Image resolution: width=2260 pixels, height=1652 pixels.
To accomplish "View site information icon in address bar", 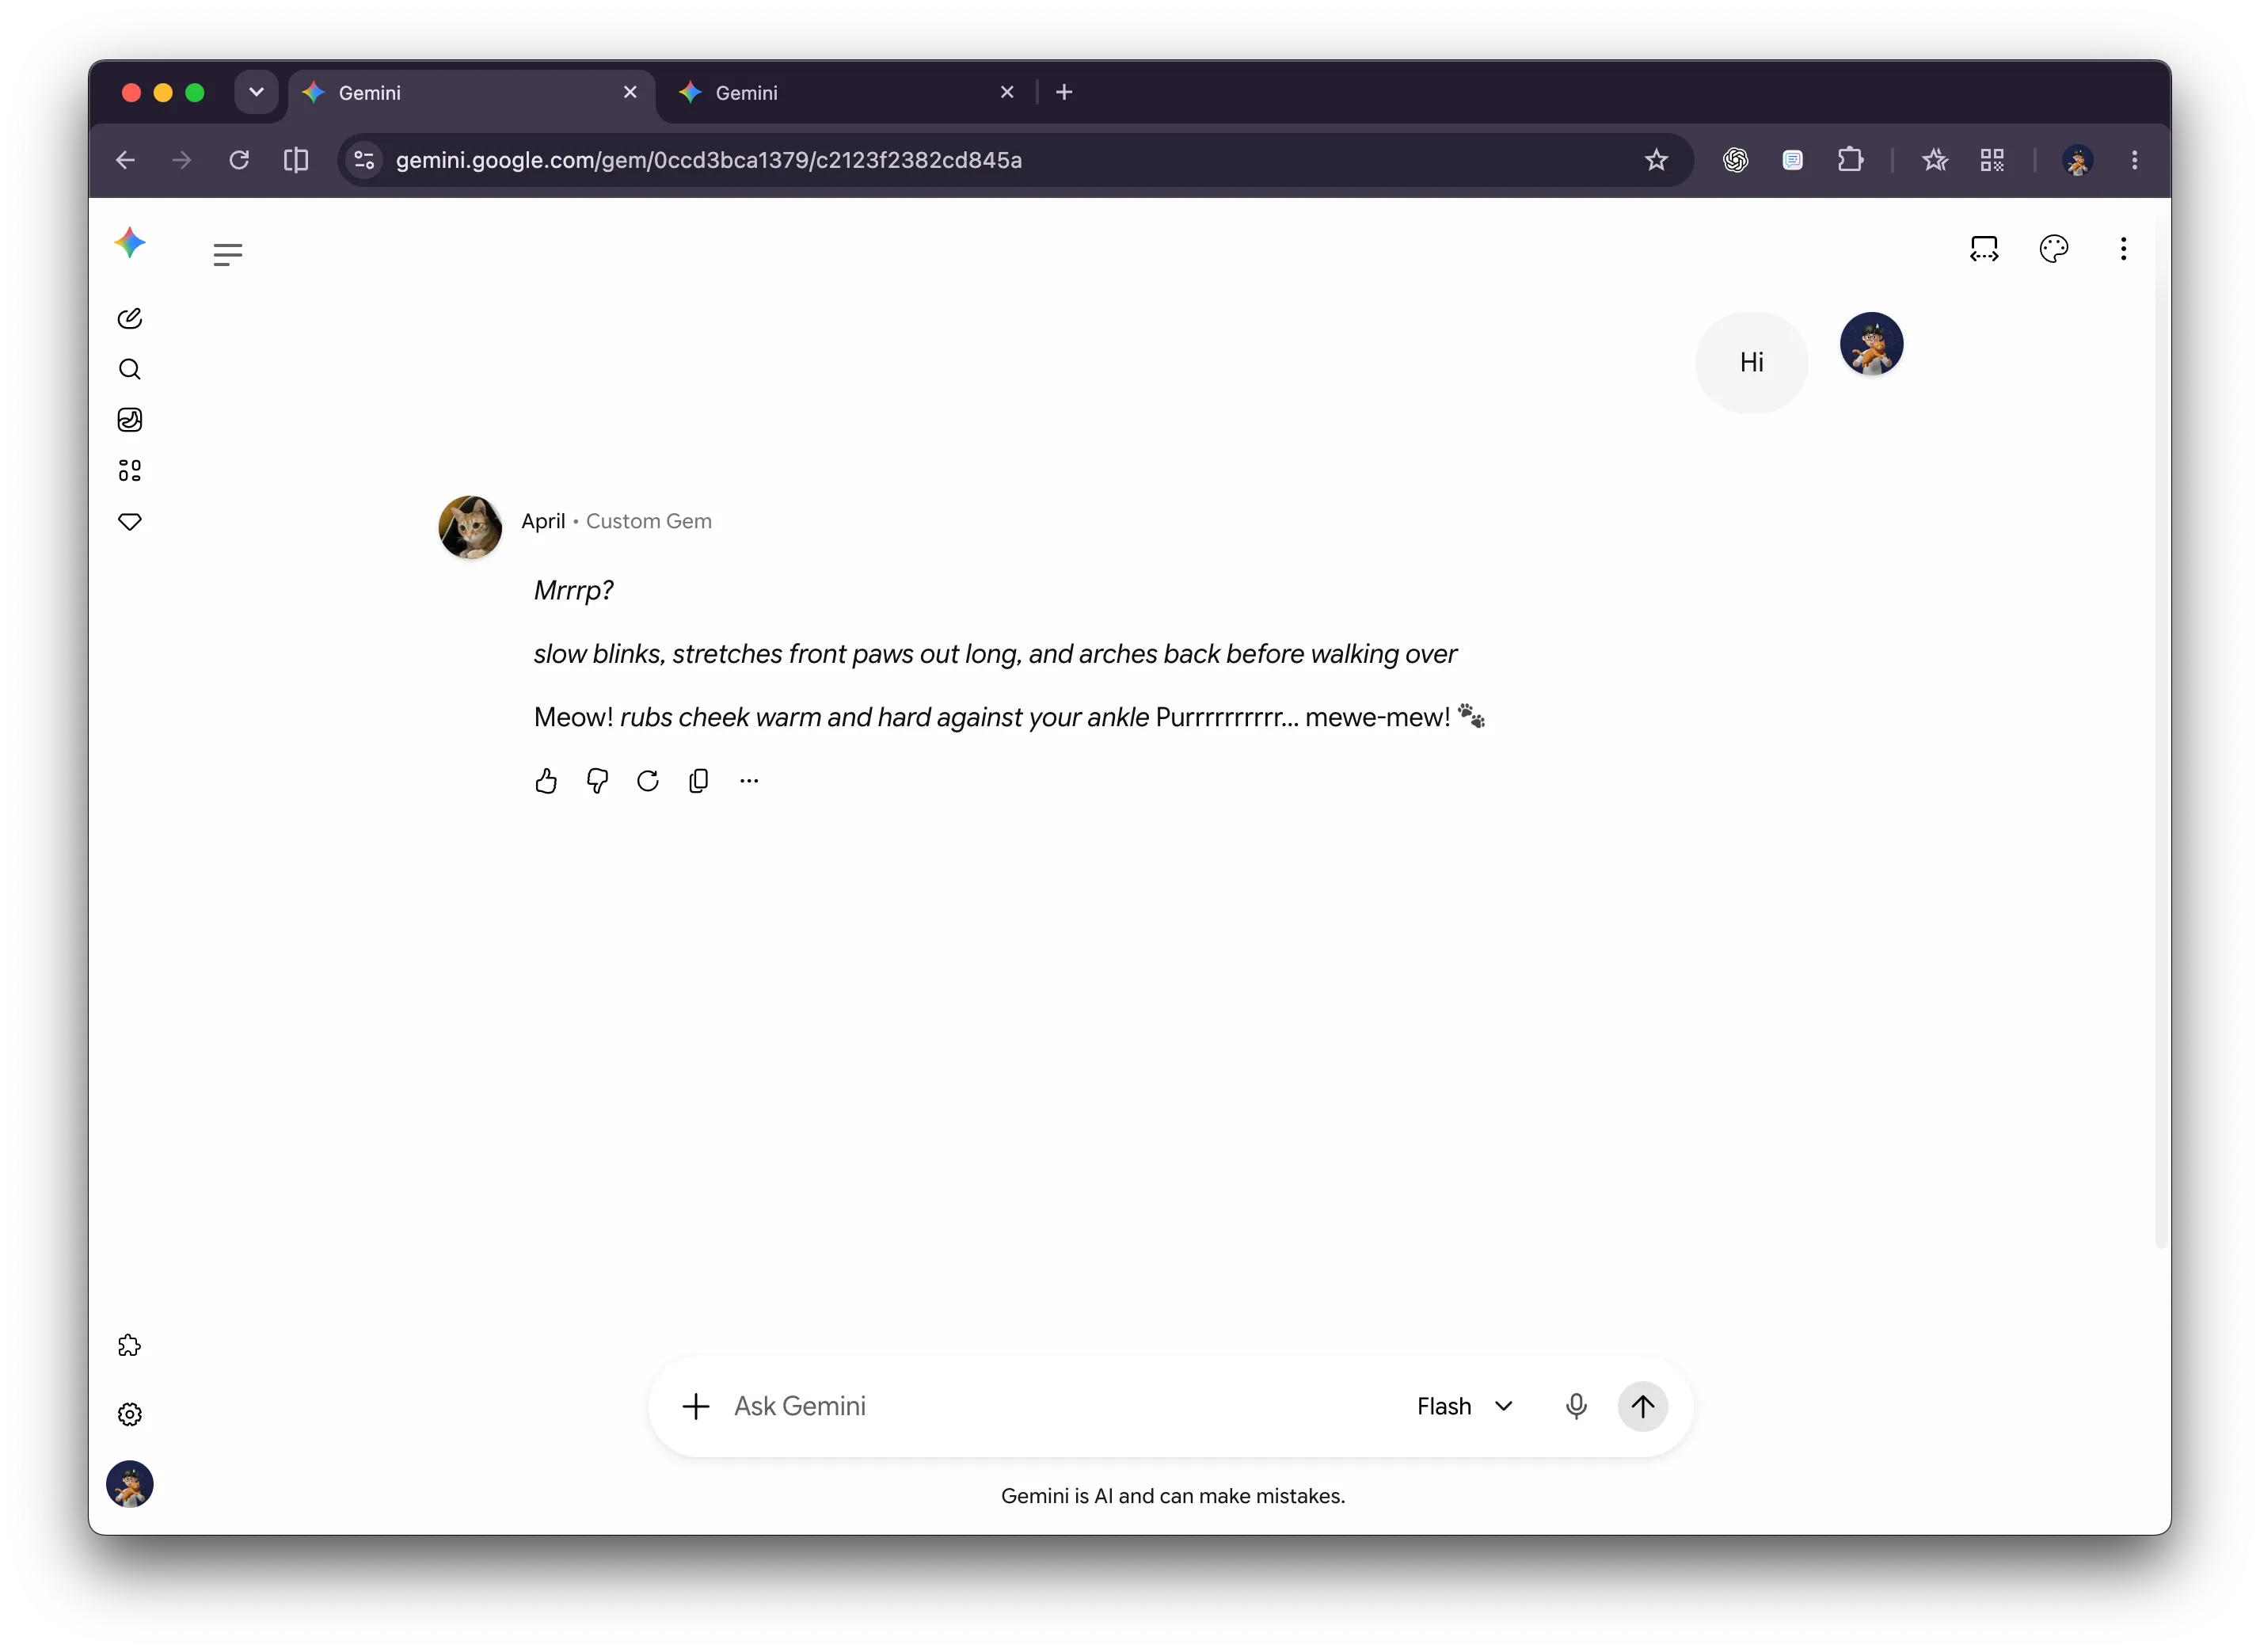I will pos(364,160).
